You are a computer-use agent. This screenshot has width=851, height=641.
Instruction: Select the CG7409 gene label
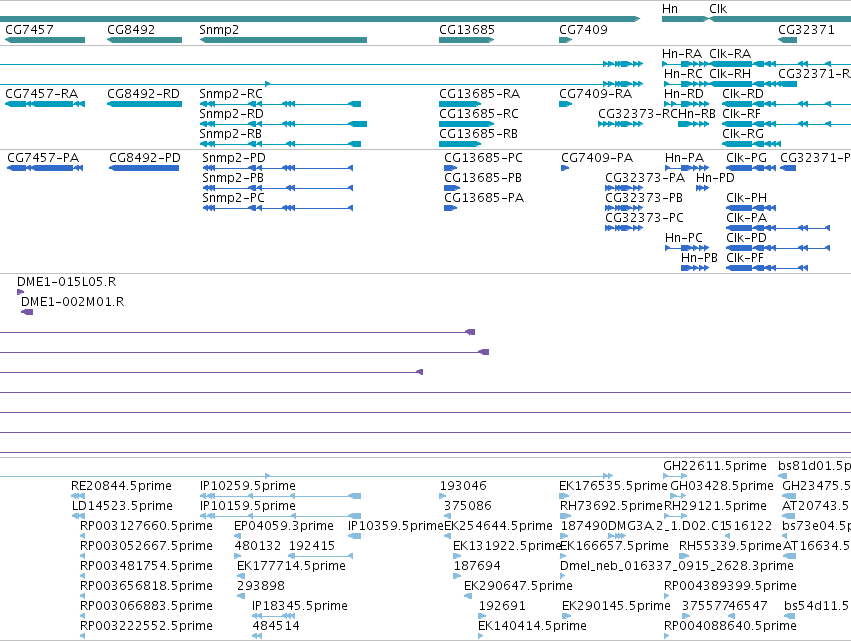[583, 30]
